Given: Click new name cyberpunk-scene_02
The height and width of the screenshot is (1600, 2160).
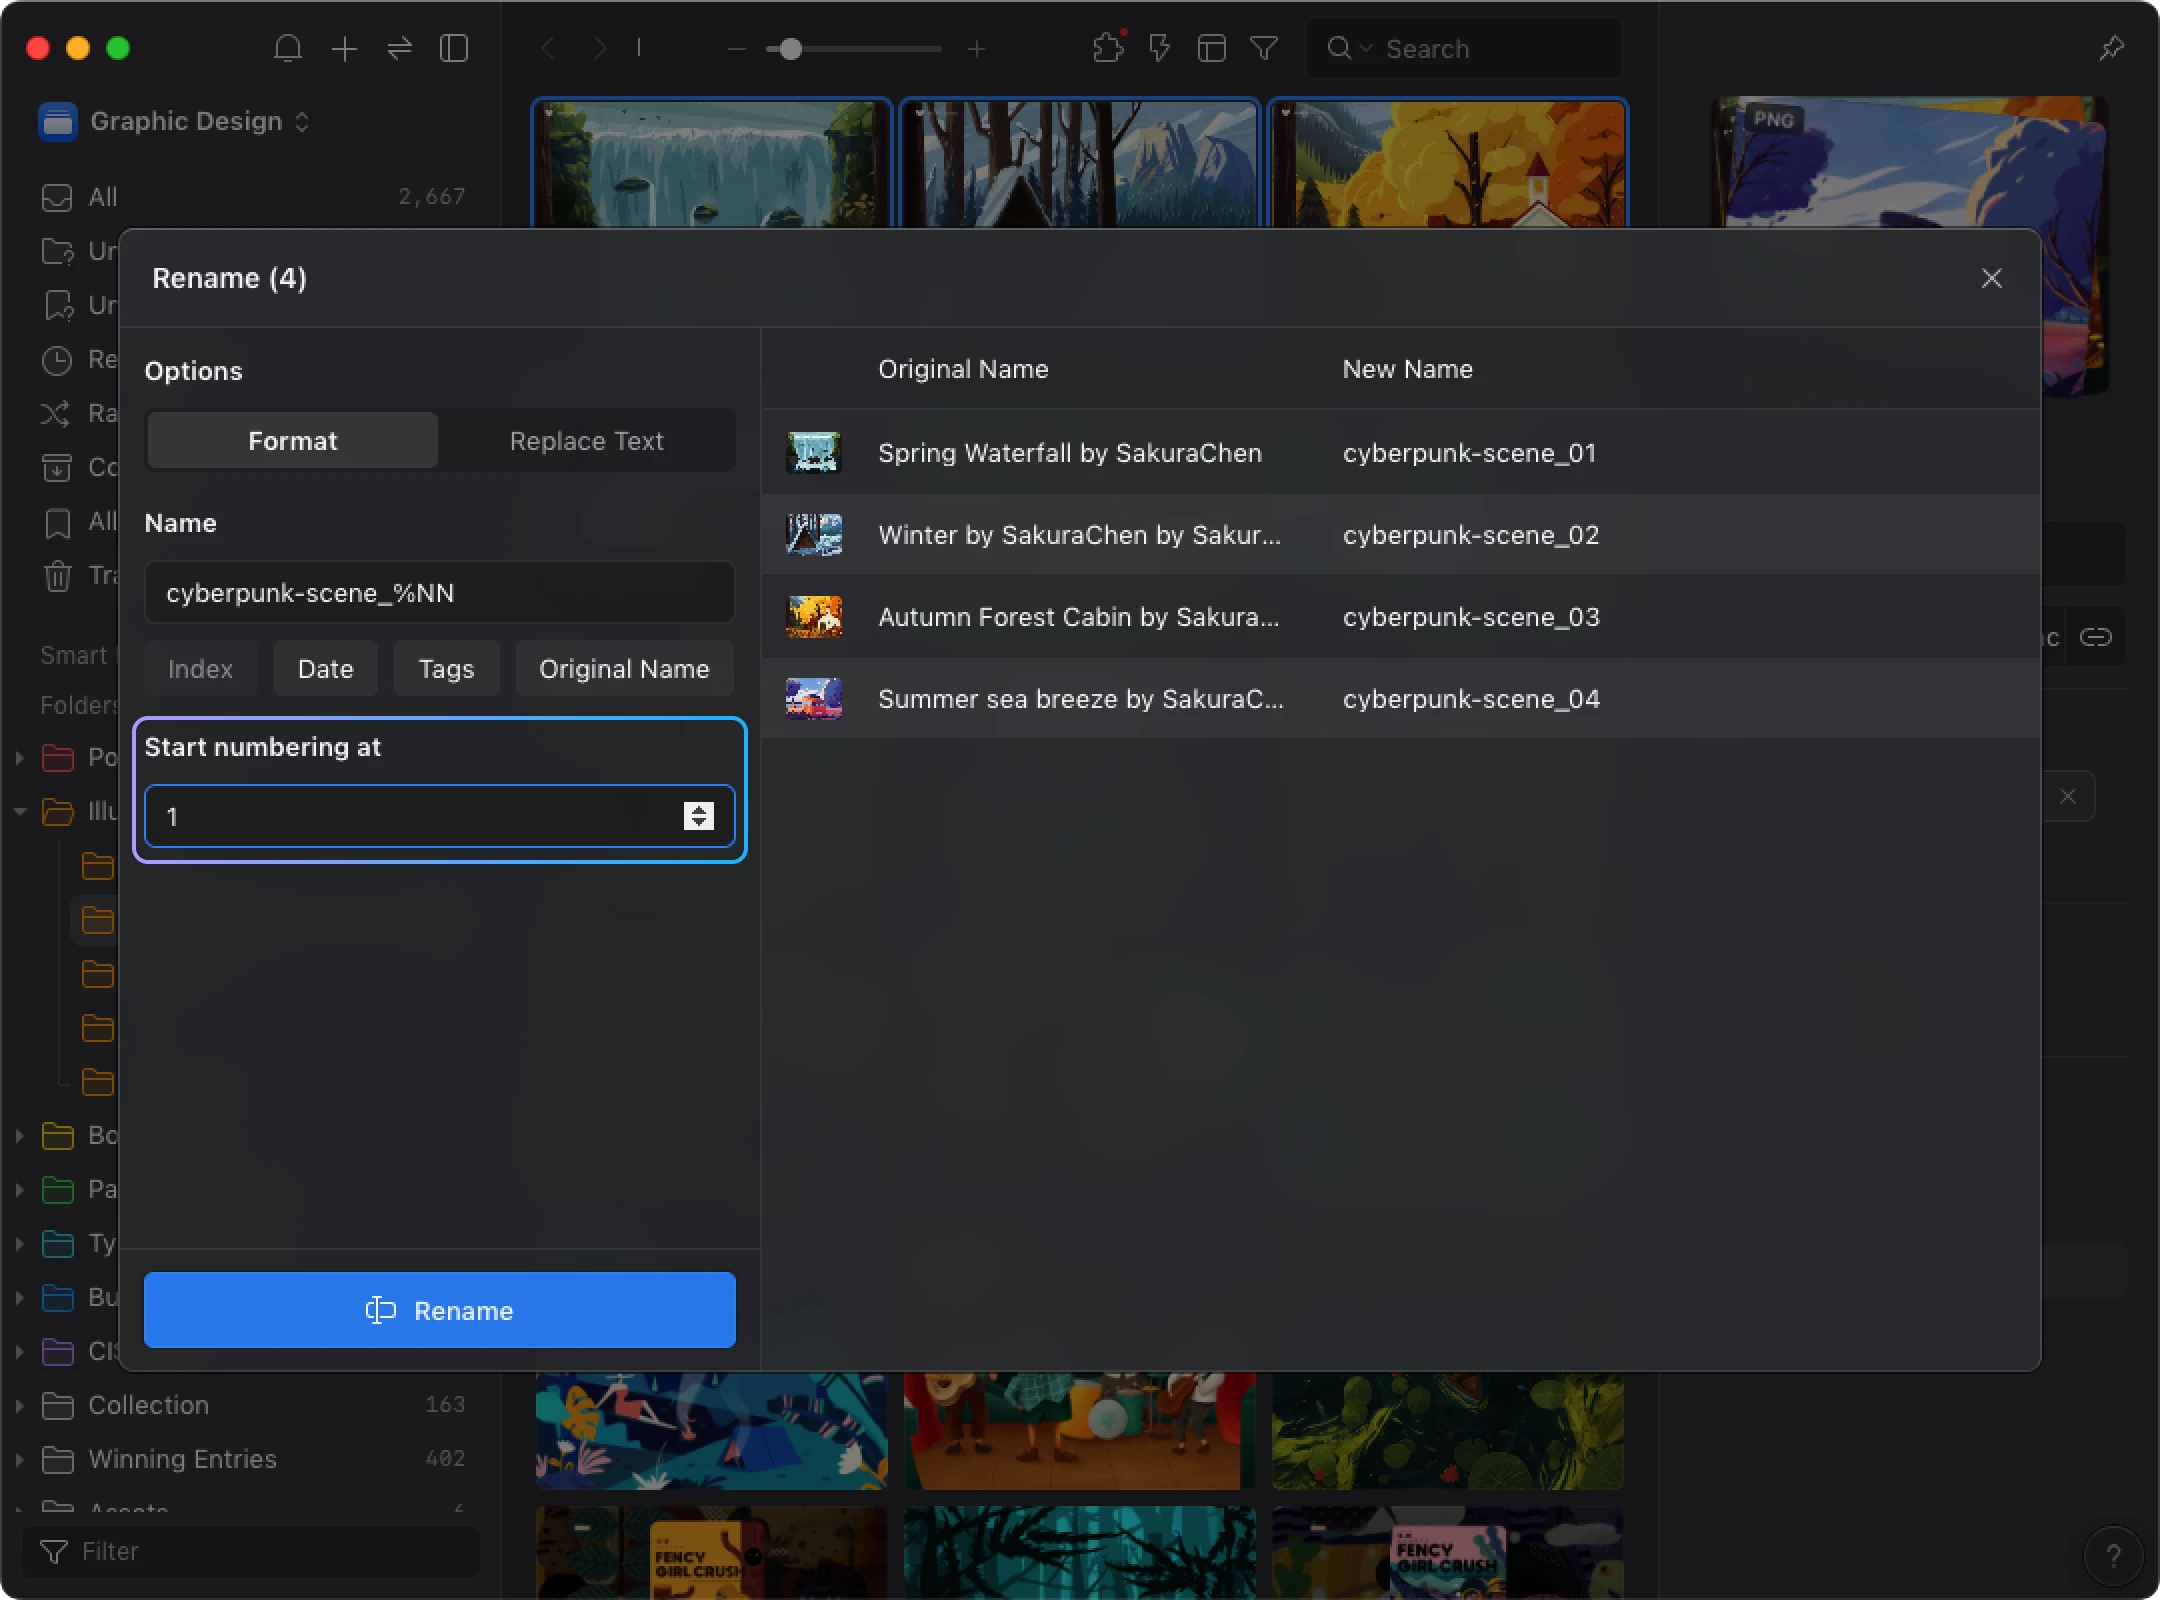Looking at the screenshot, I should 1470,535.
